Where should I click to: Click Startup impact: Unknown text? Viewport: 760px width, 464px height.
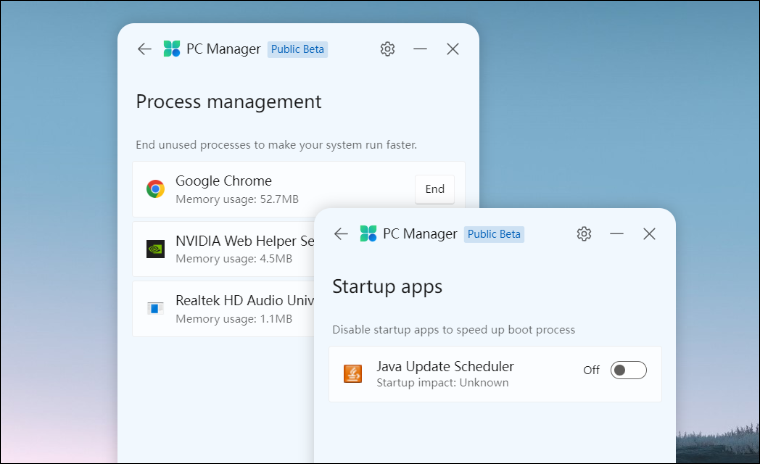[x=443, y=383]
